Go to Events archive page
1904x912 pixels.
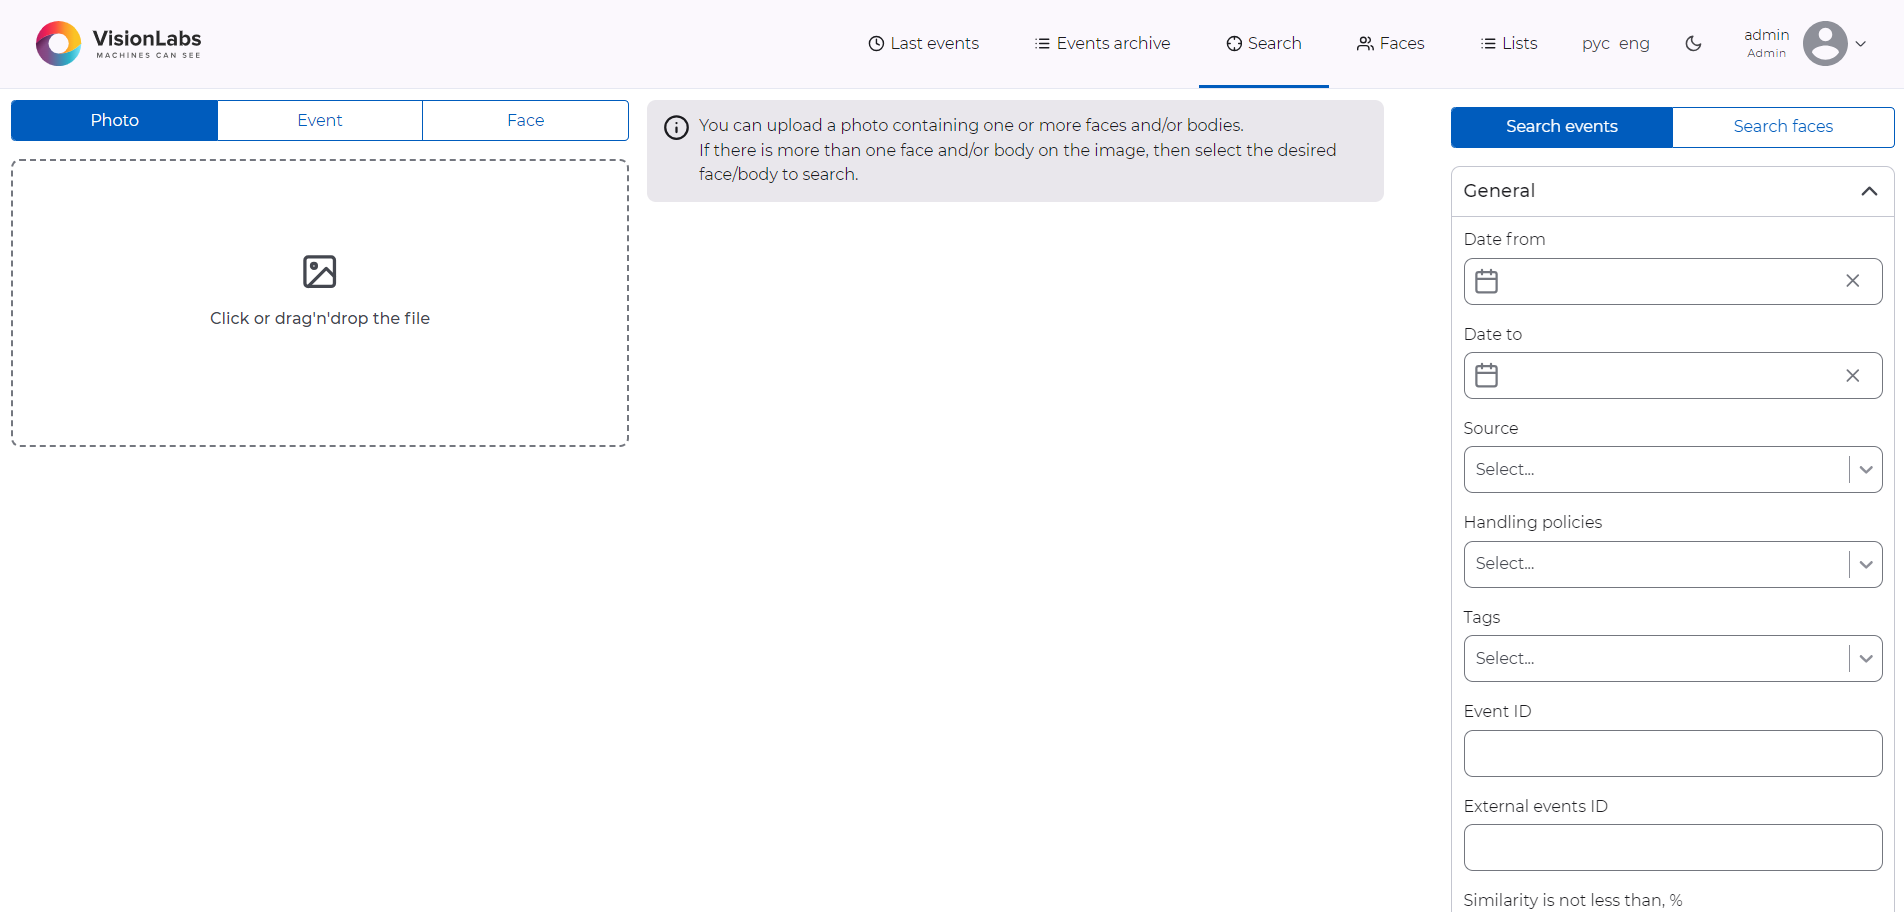click(1102, 43)
